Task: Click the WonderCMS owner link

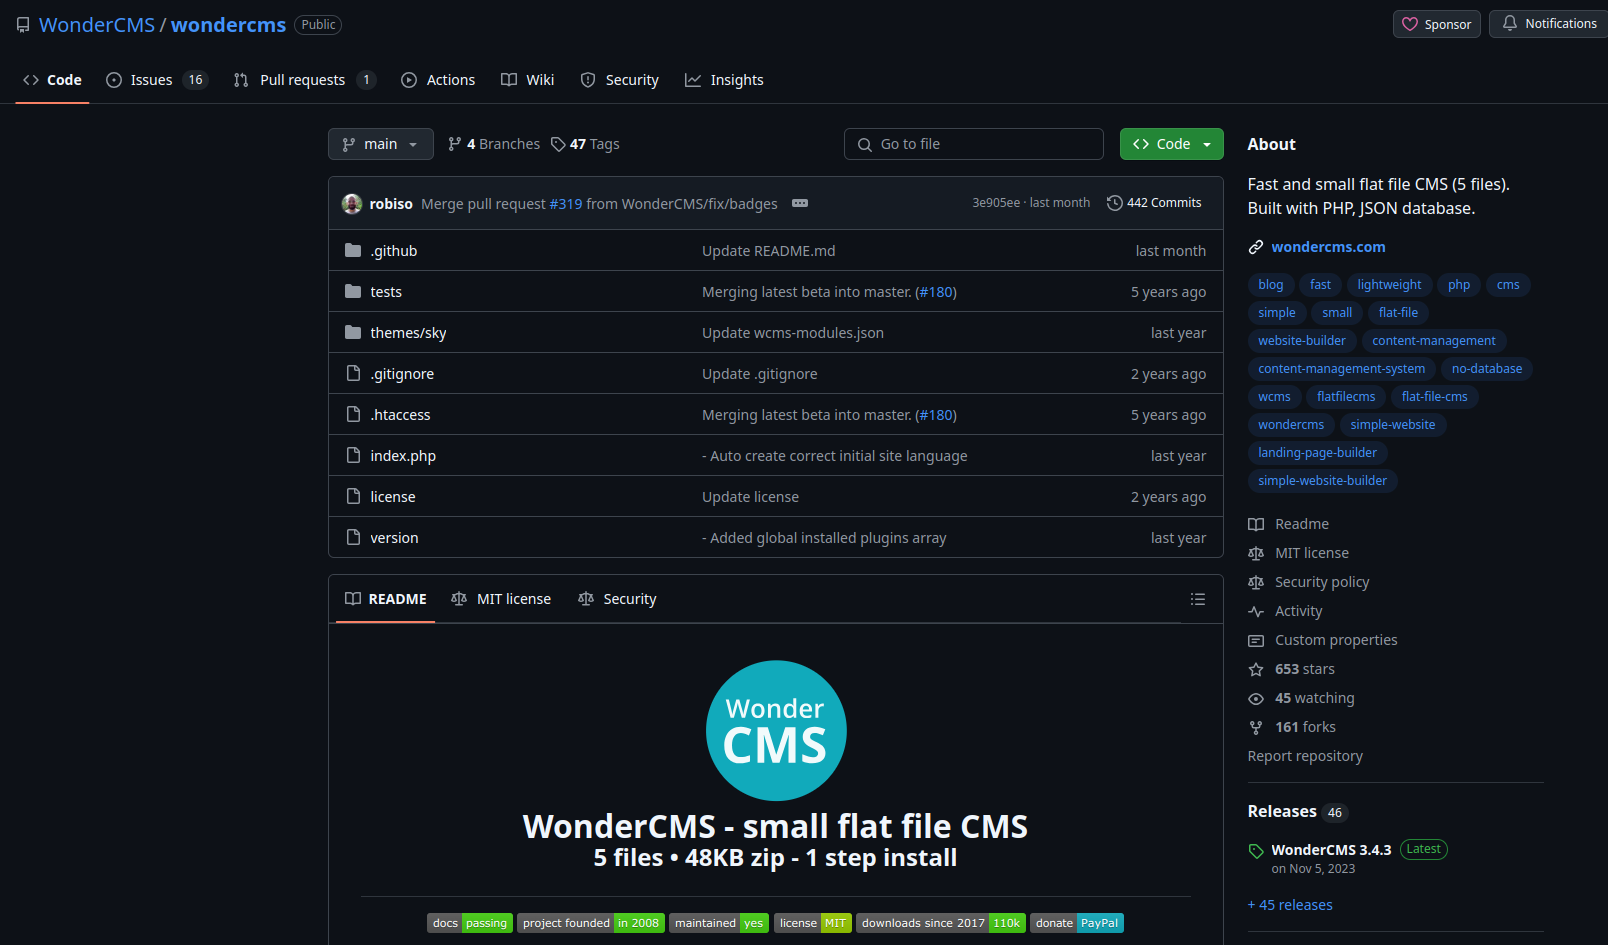Action: click(x=97, y=25)
